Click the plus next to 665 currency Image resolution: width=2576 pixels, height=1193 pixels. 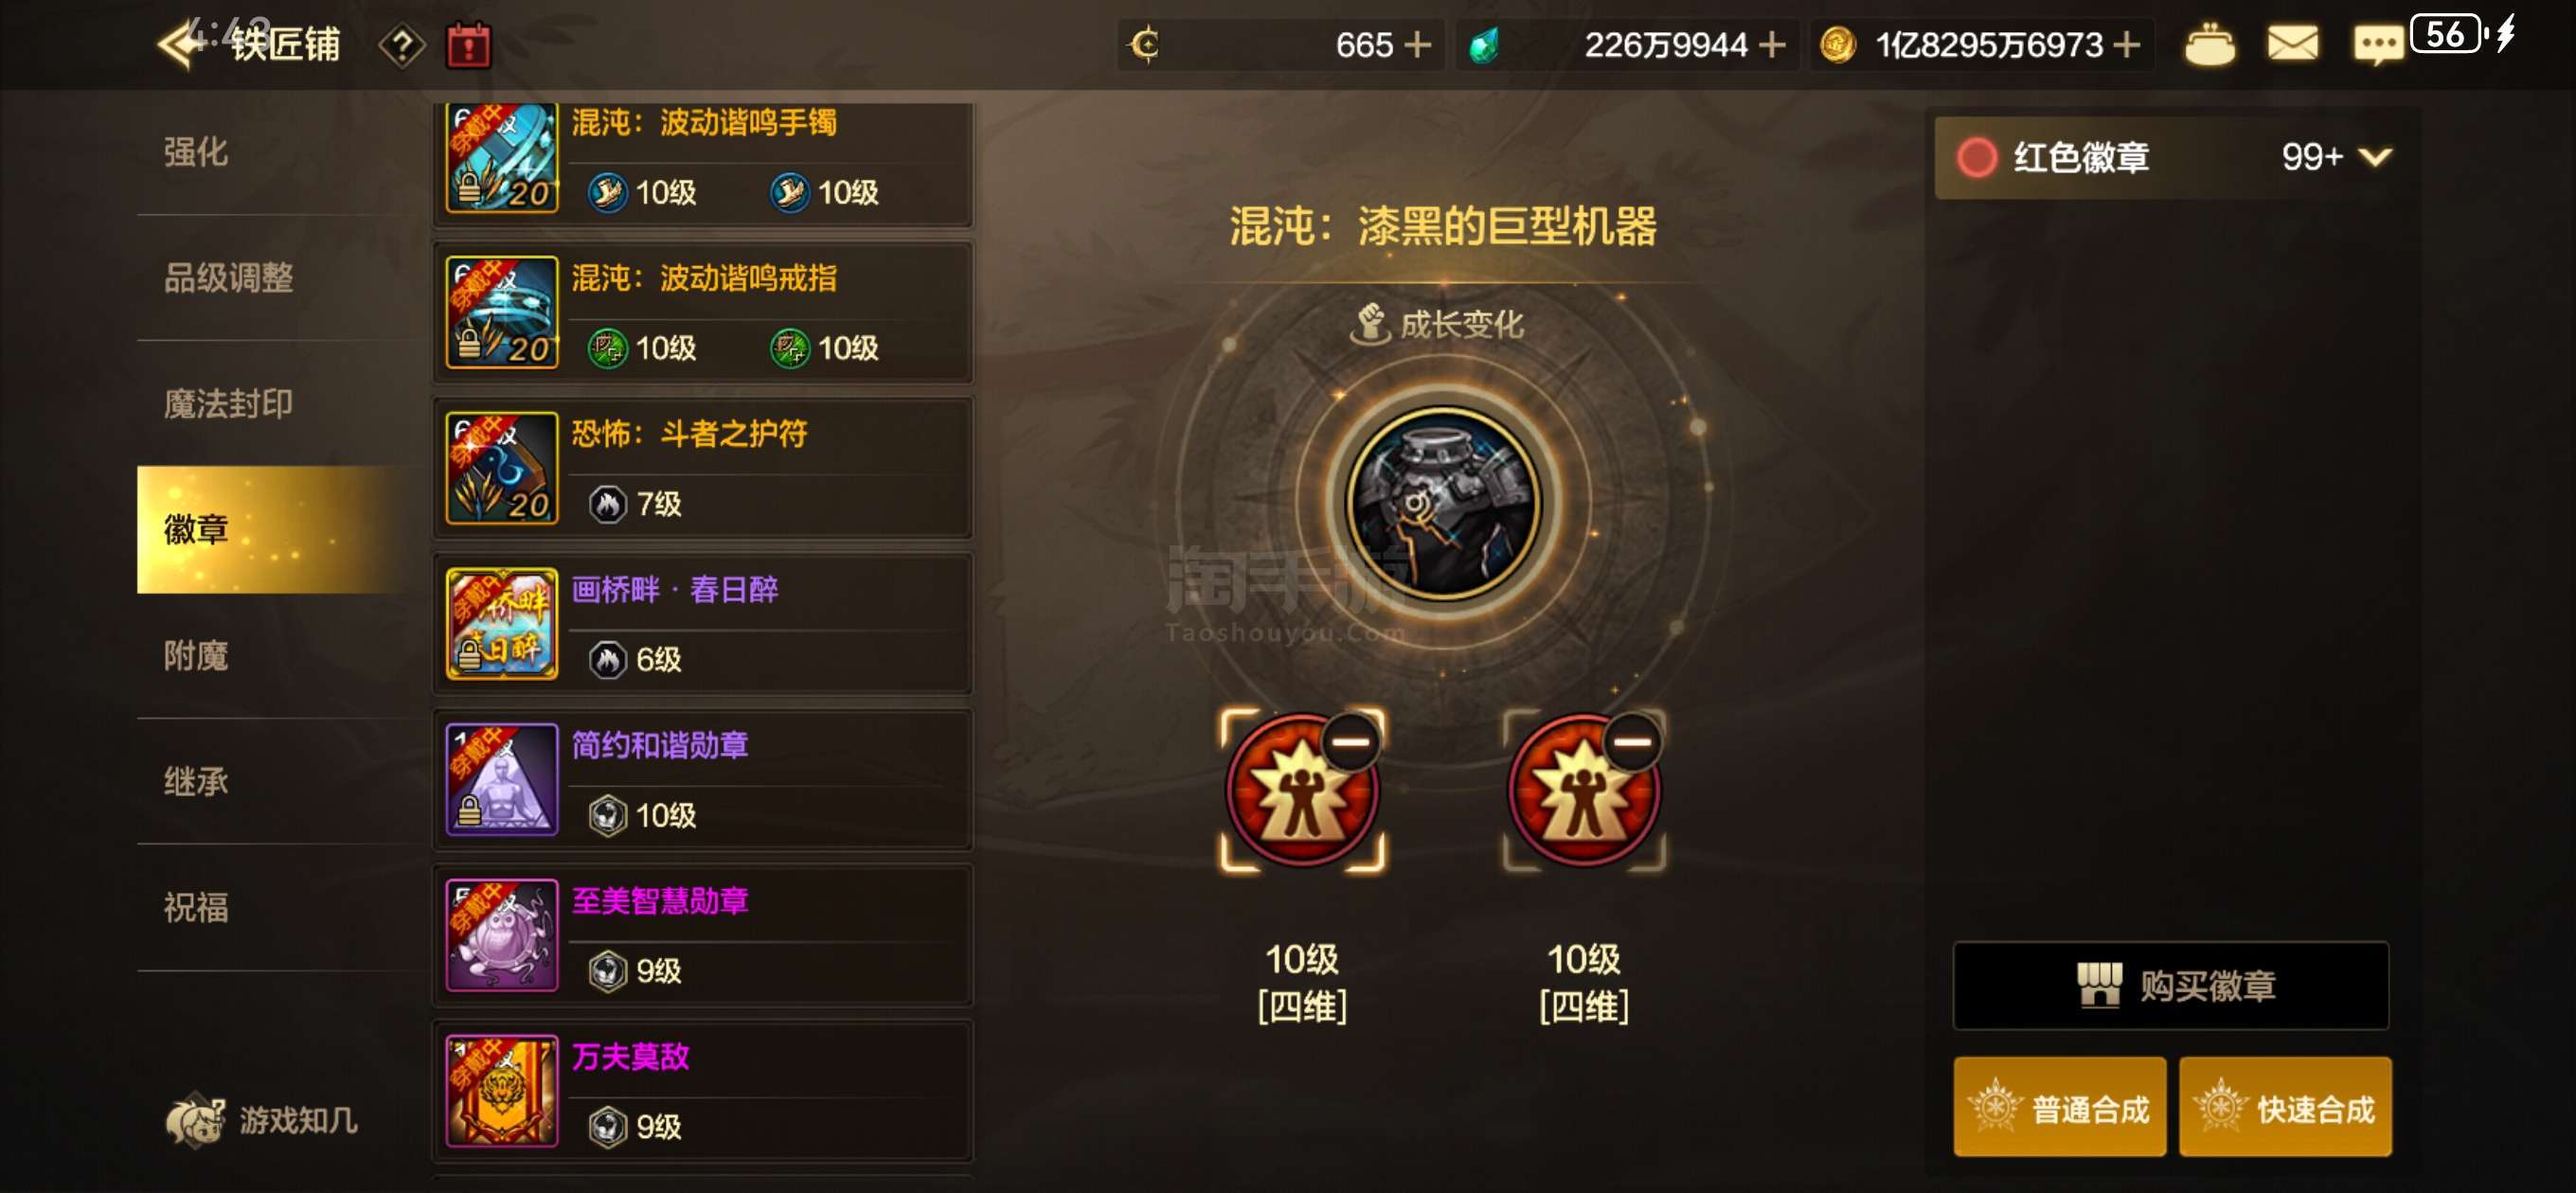pos(1418,45)
